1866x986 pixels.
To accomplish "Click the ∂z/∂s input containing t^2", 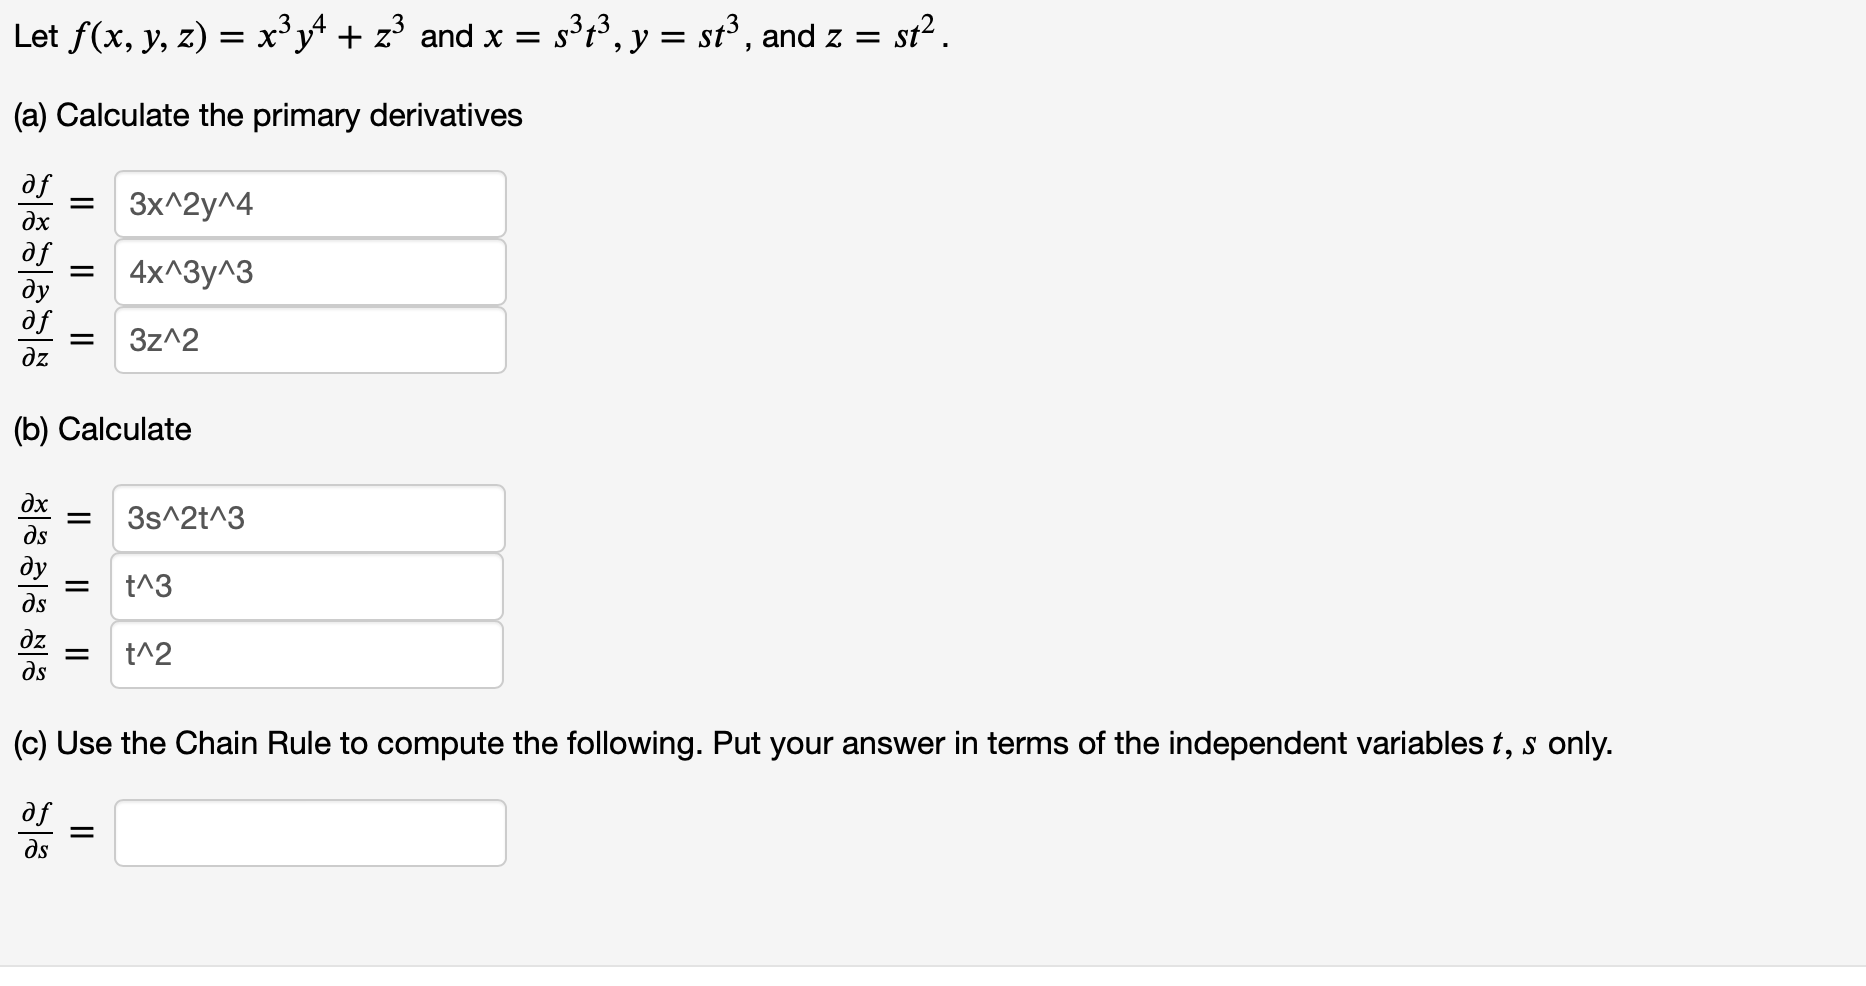I will 306,654.
